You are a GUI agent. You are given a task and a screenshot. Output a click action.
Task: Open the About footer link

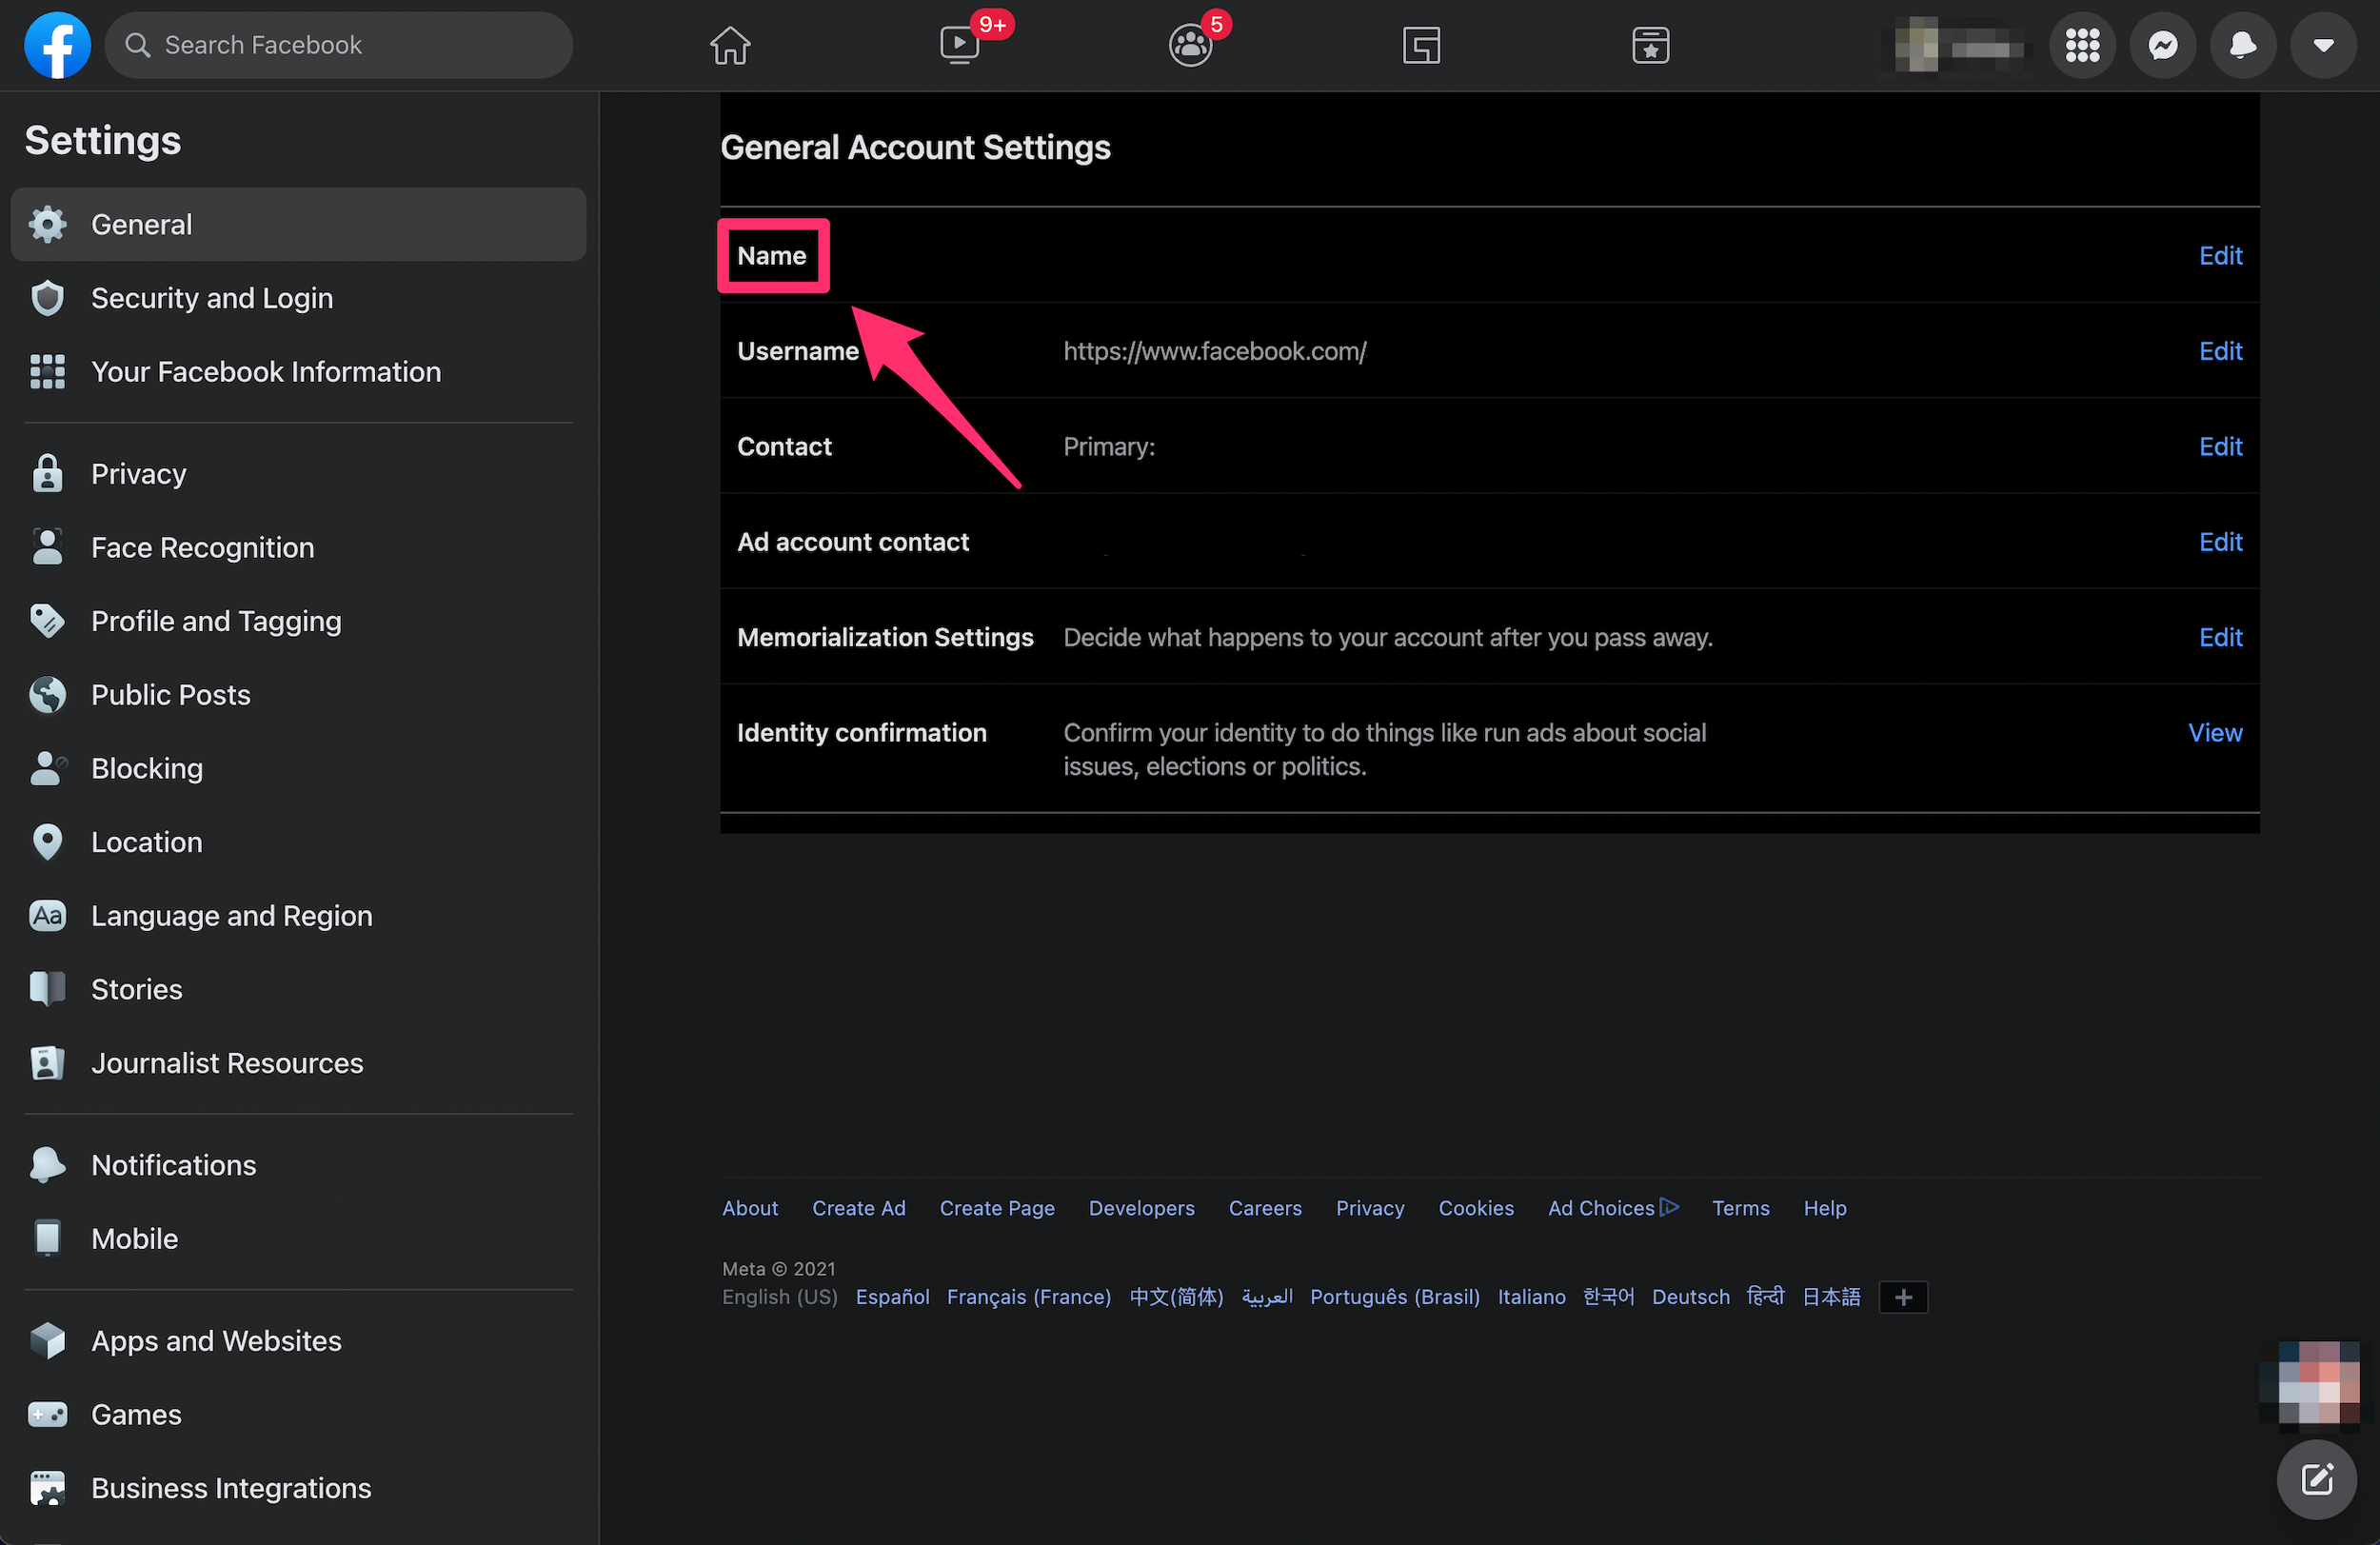pos(750,1209)
